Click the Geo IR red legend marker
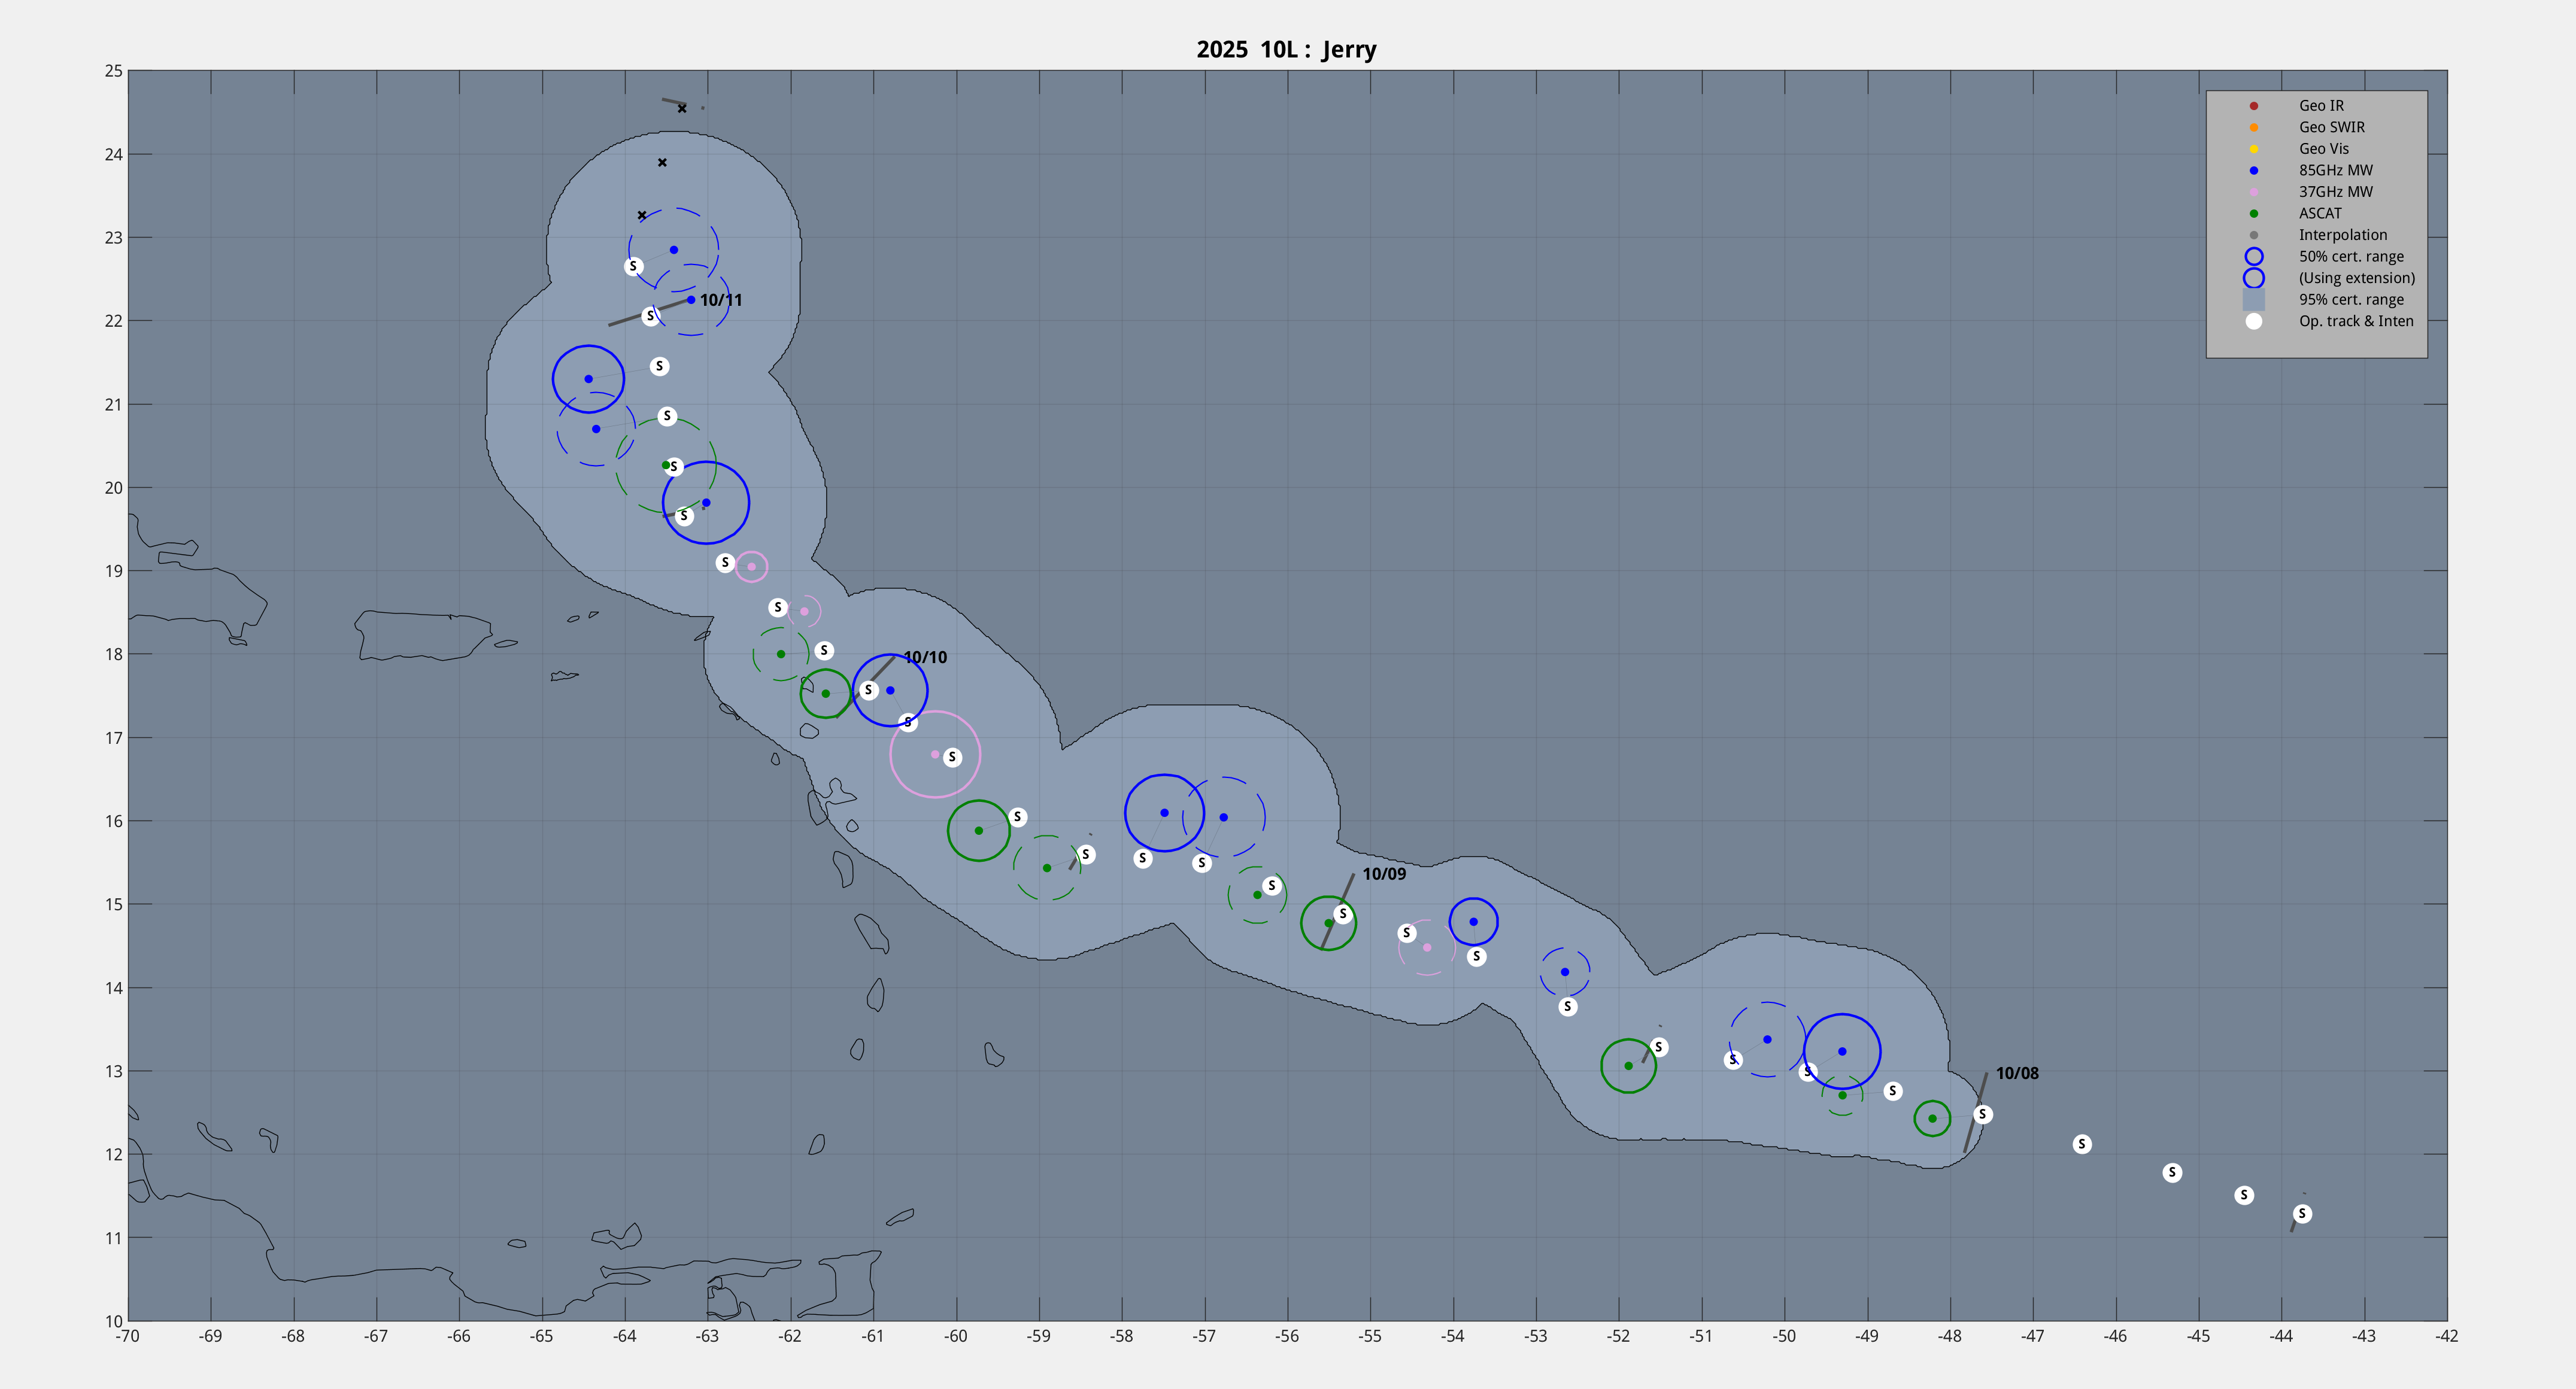 (x=2253, y=106)
